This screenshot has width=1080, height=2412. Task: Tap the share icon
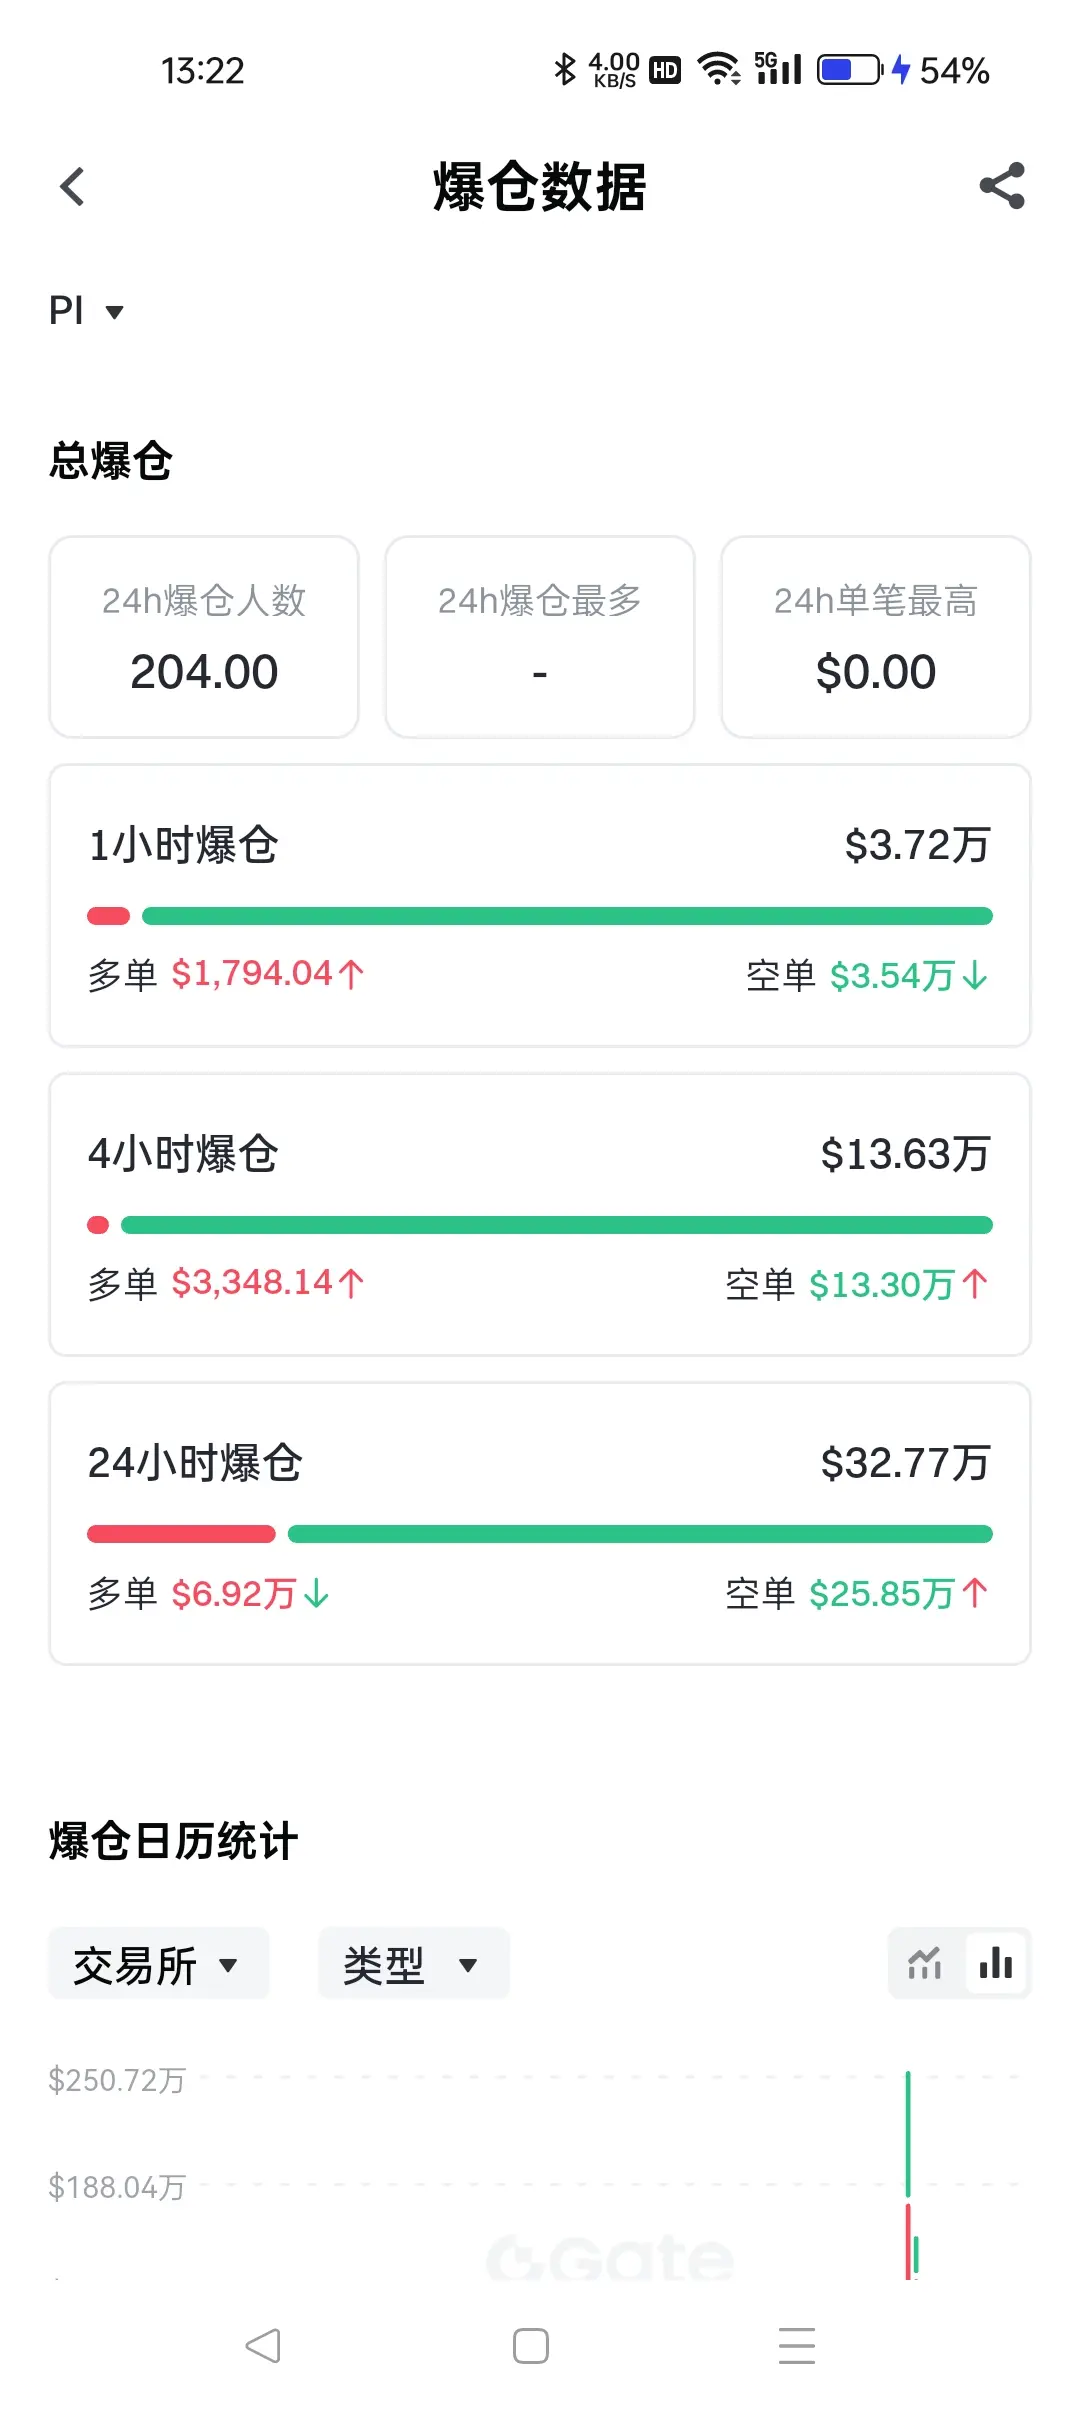pos(1002,186)
